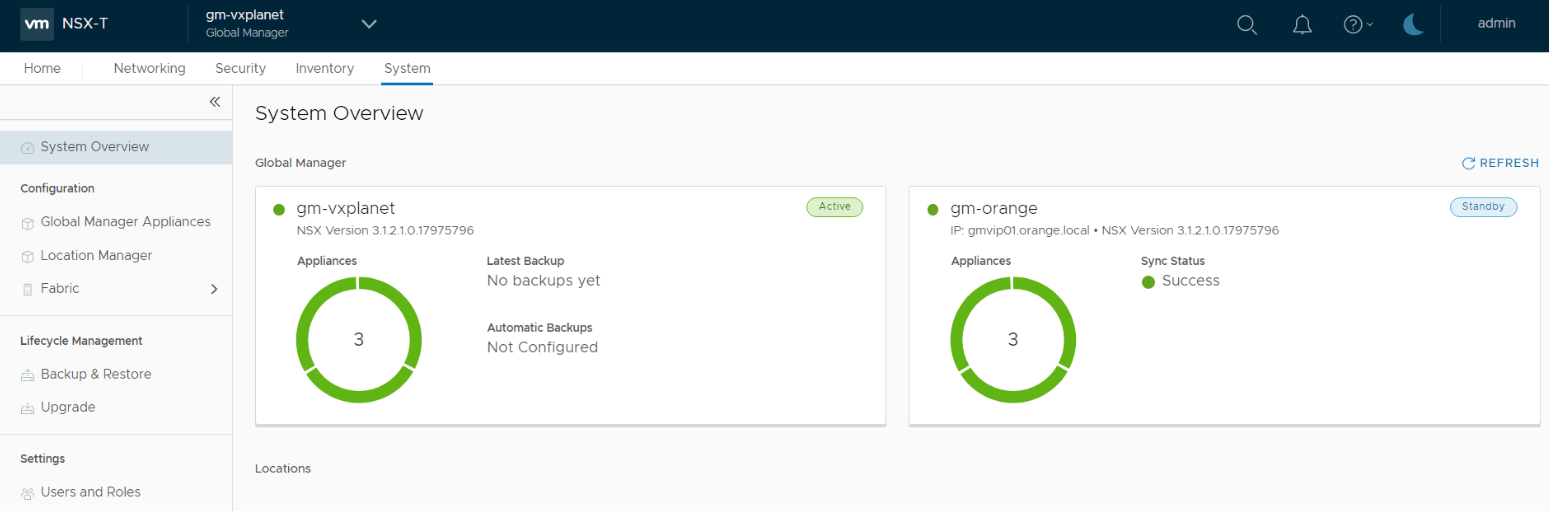Open the search magnifier icon
This screenshot has width=1549, height=511.
(x=1247, y=25)
